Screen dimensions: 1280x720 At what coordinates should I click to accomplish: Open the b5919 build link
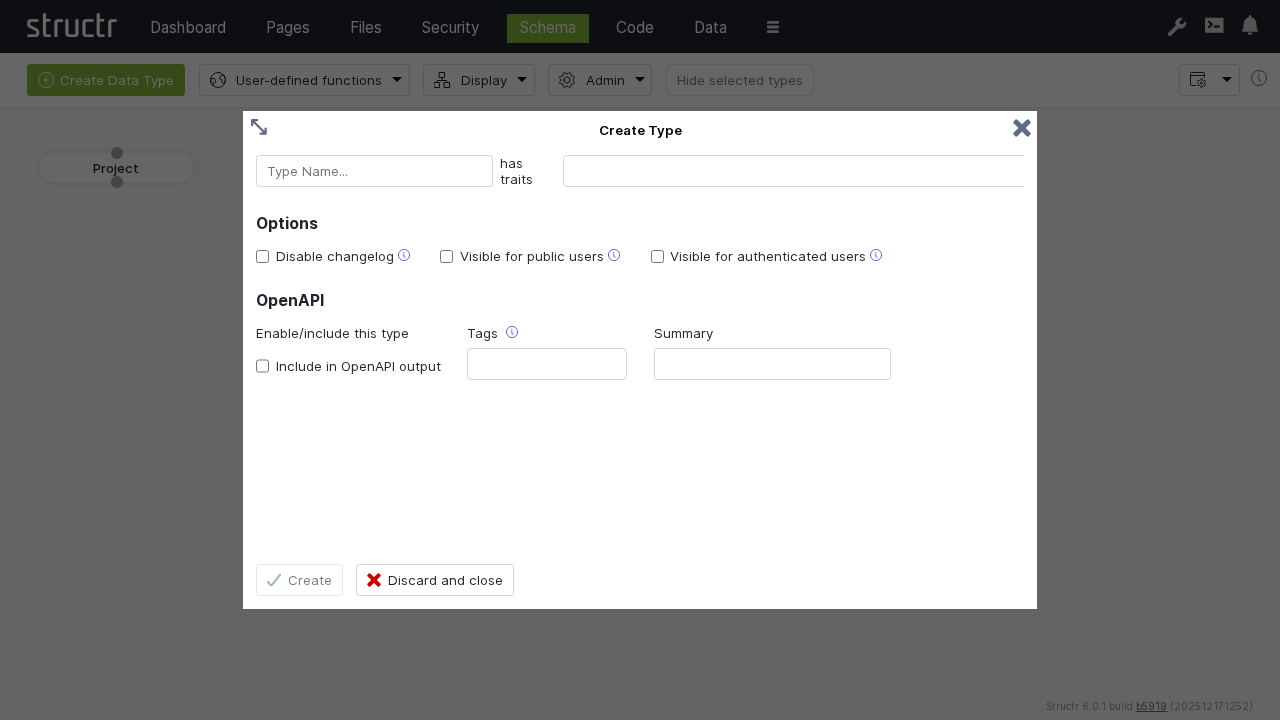click(1151, 706)
